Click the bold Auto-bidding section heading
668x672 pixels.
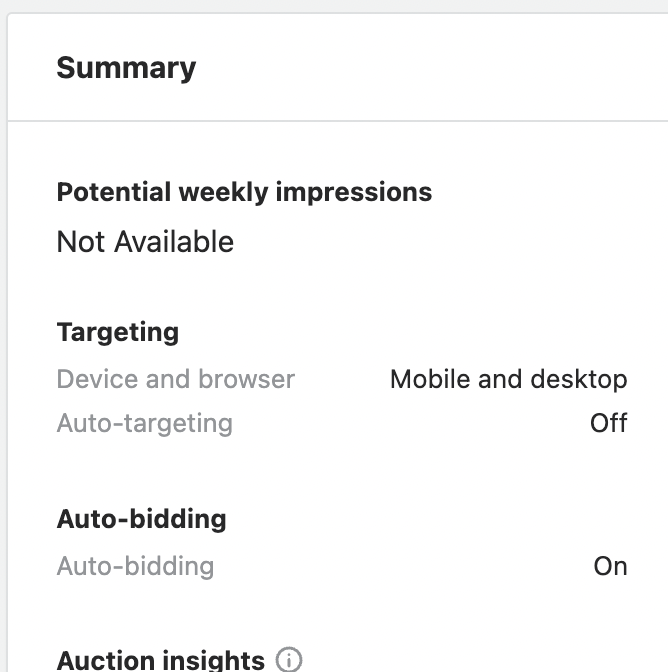click(x=142, y=519)
